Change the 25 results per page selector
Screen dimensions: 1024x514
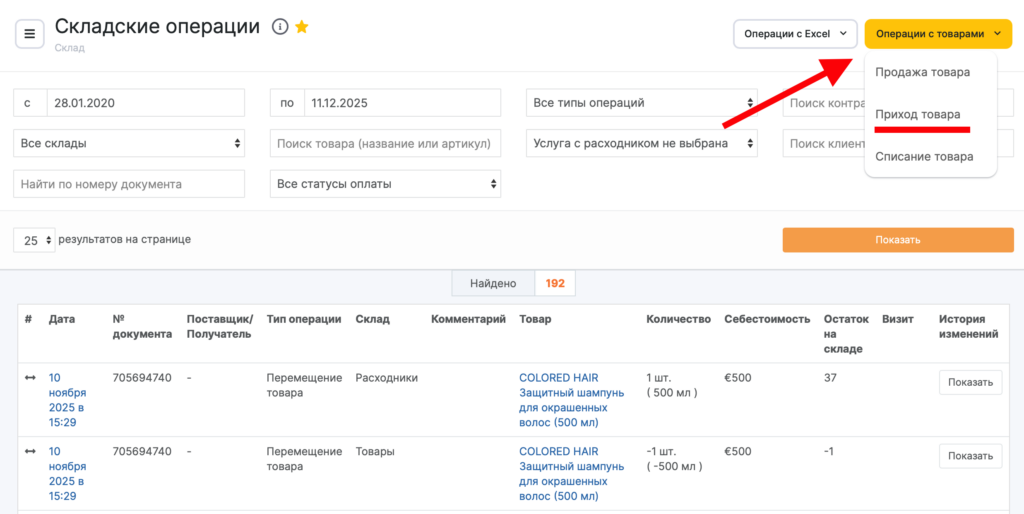click(34, 240)
